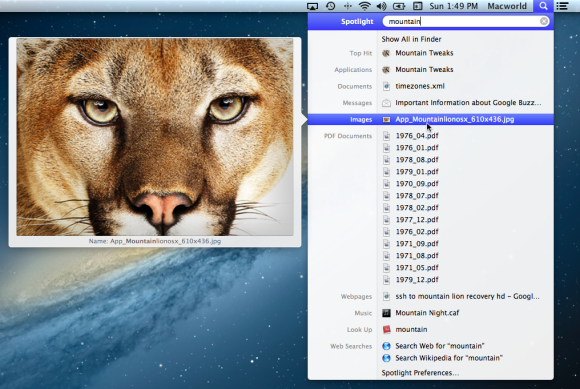Screen dimensions: 580x389
Task: Select Show All in Finder
Action: 411,39
